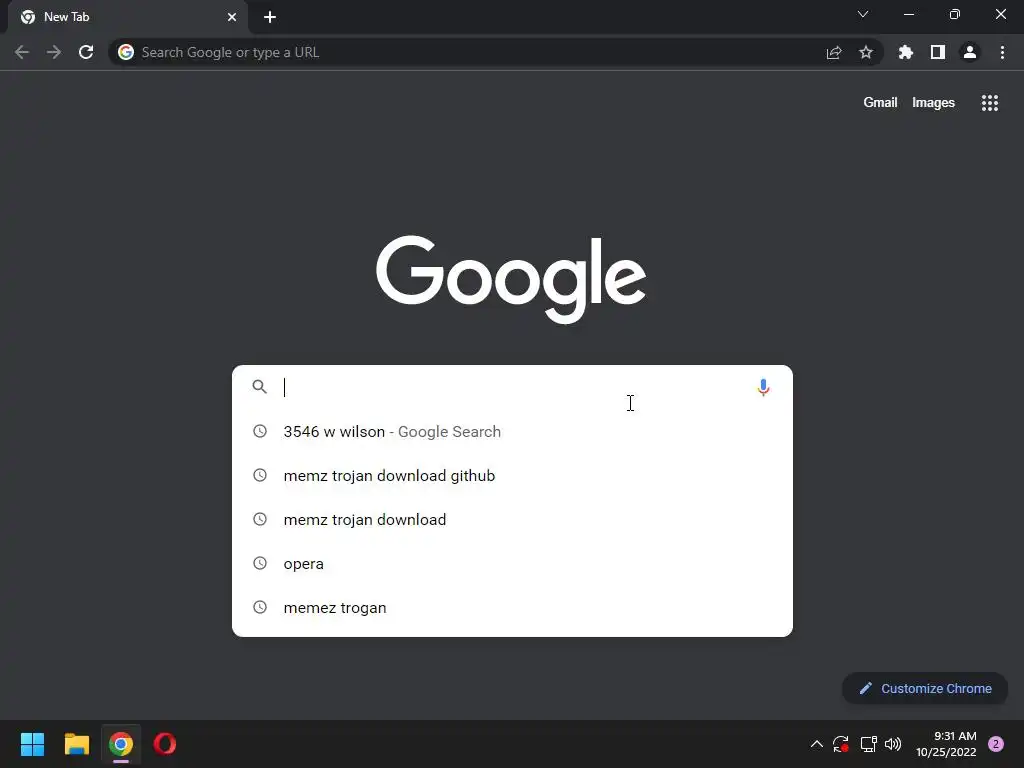Toggle the side panel icon
1024x768 pixels.
tap(938, 52)
